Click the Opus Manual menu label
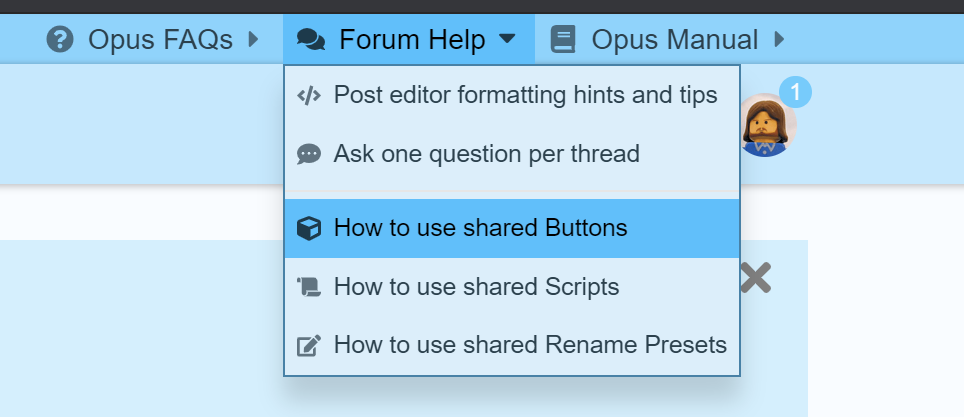This screenshot has height=417, width=964. pyautogui.click(x=674, y=40)
